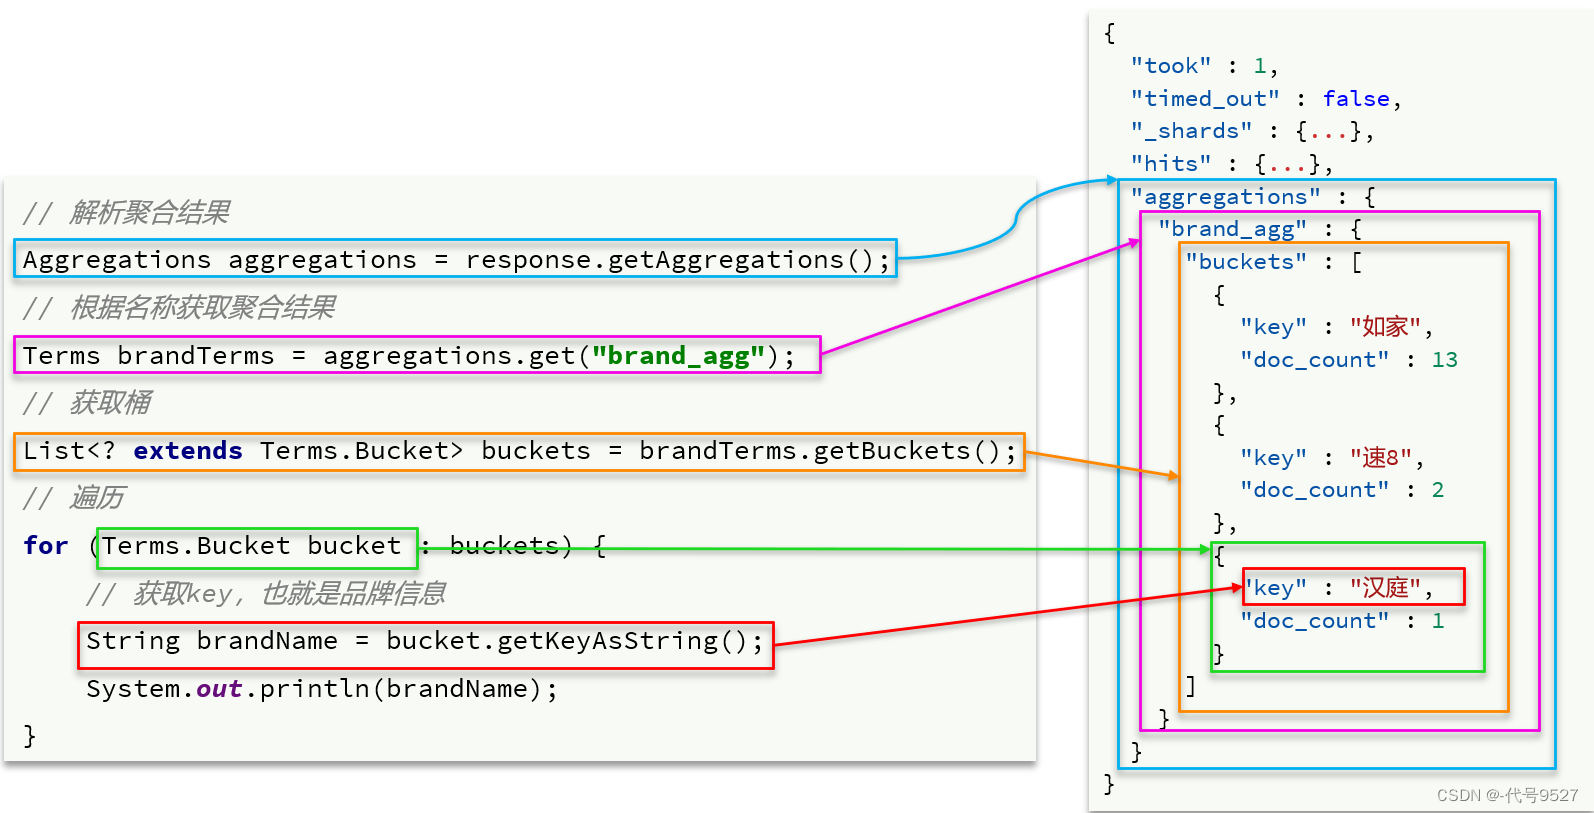Click the comment '// 解析聚合结果'

pyautogui.click(x=126, y=212)
